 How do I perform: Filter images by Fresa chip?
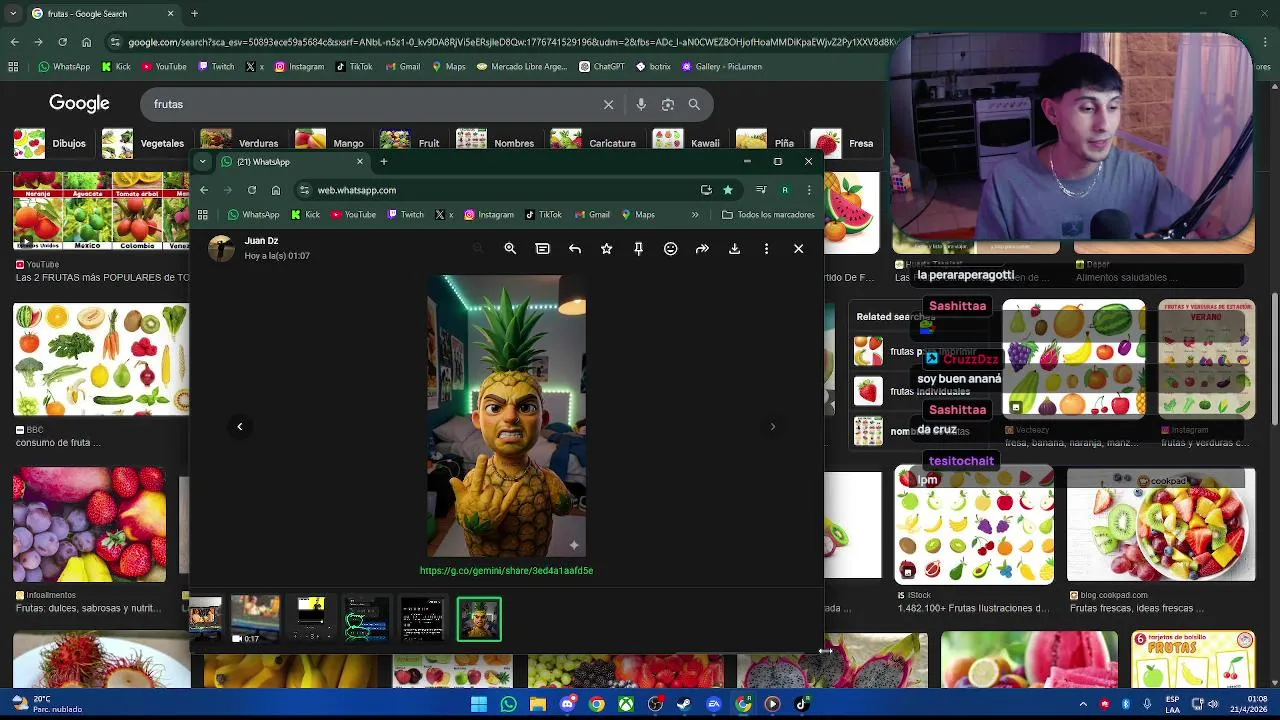pyautogui.click(x=842, y=143)
